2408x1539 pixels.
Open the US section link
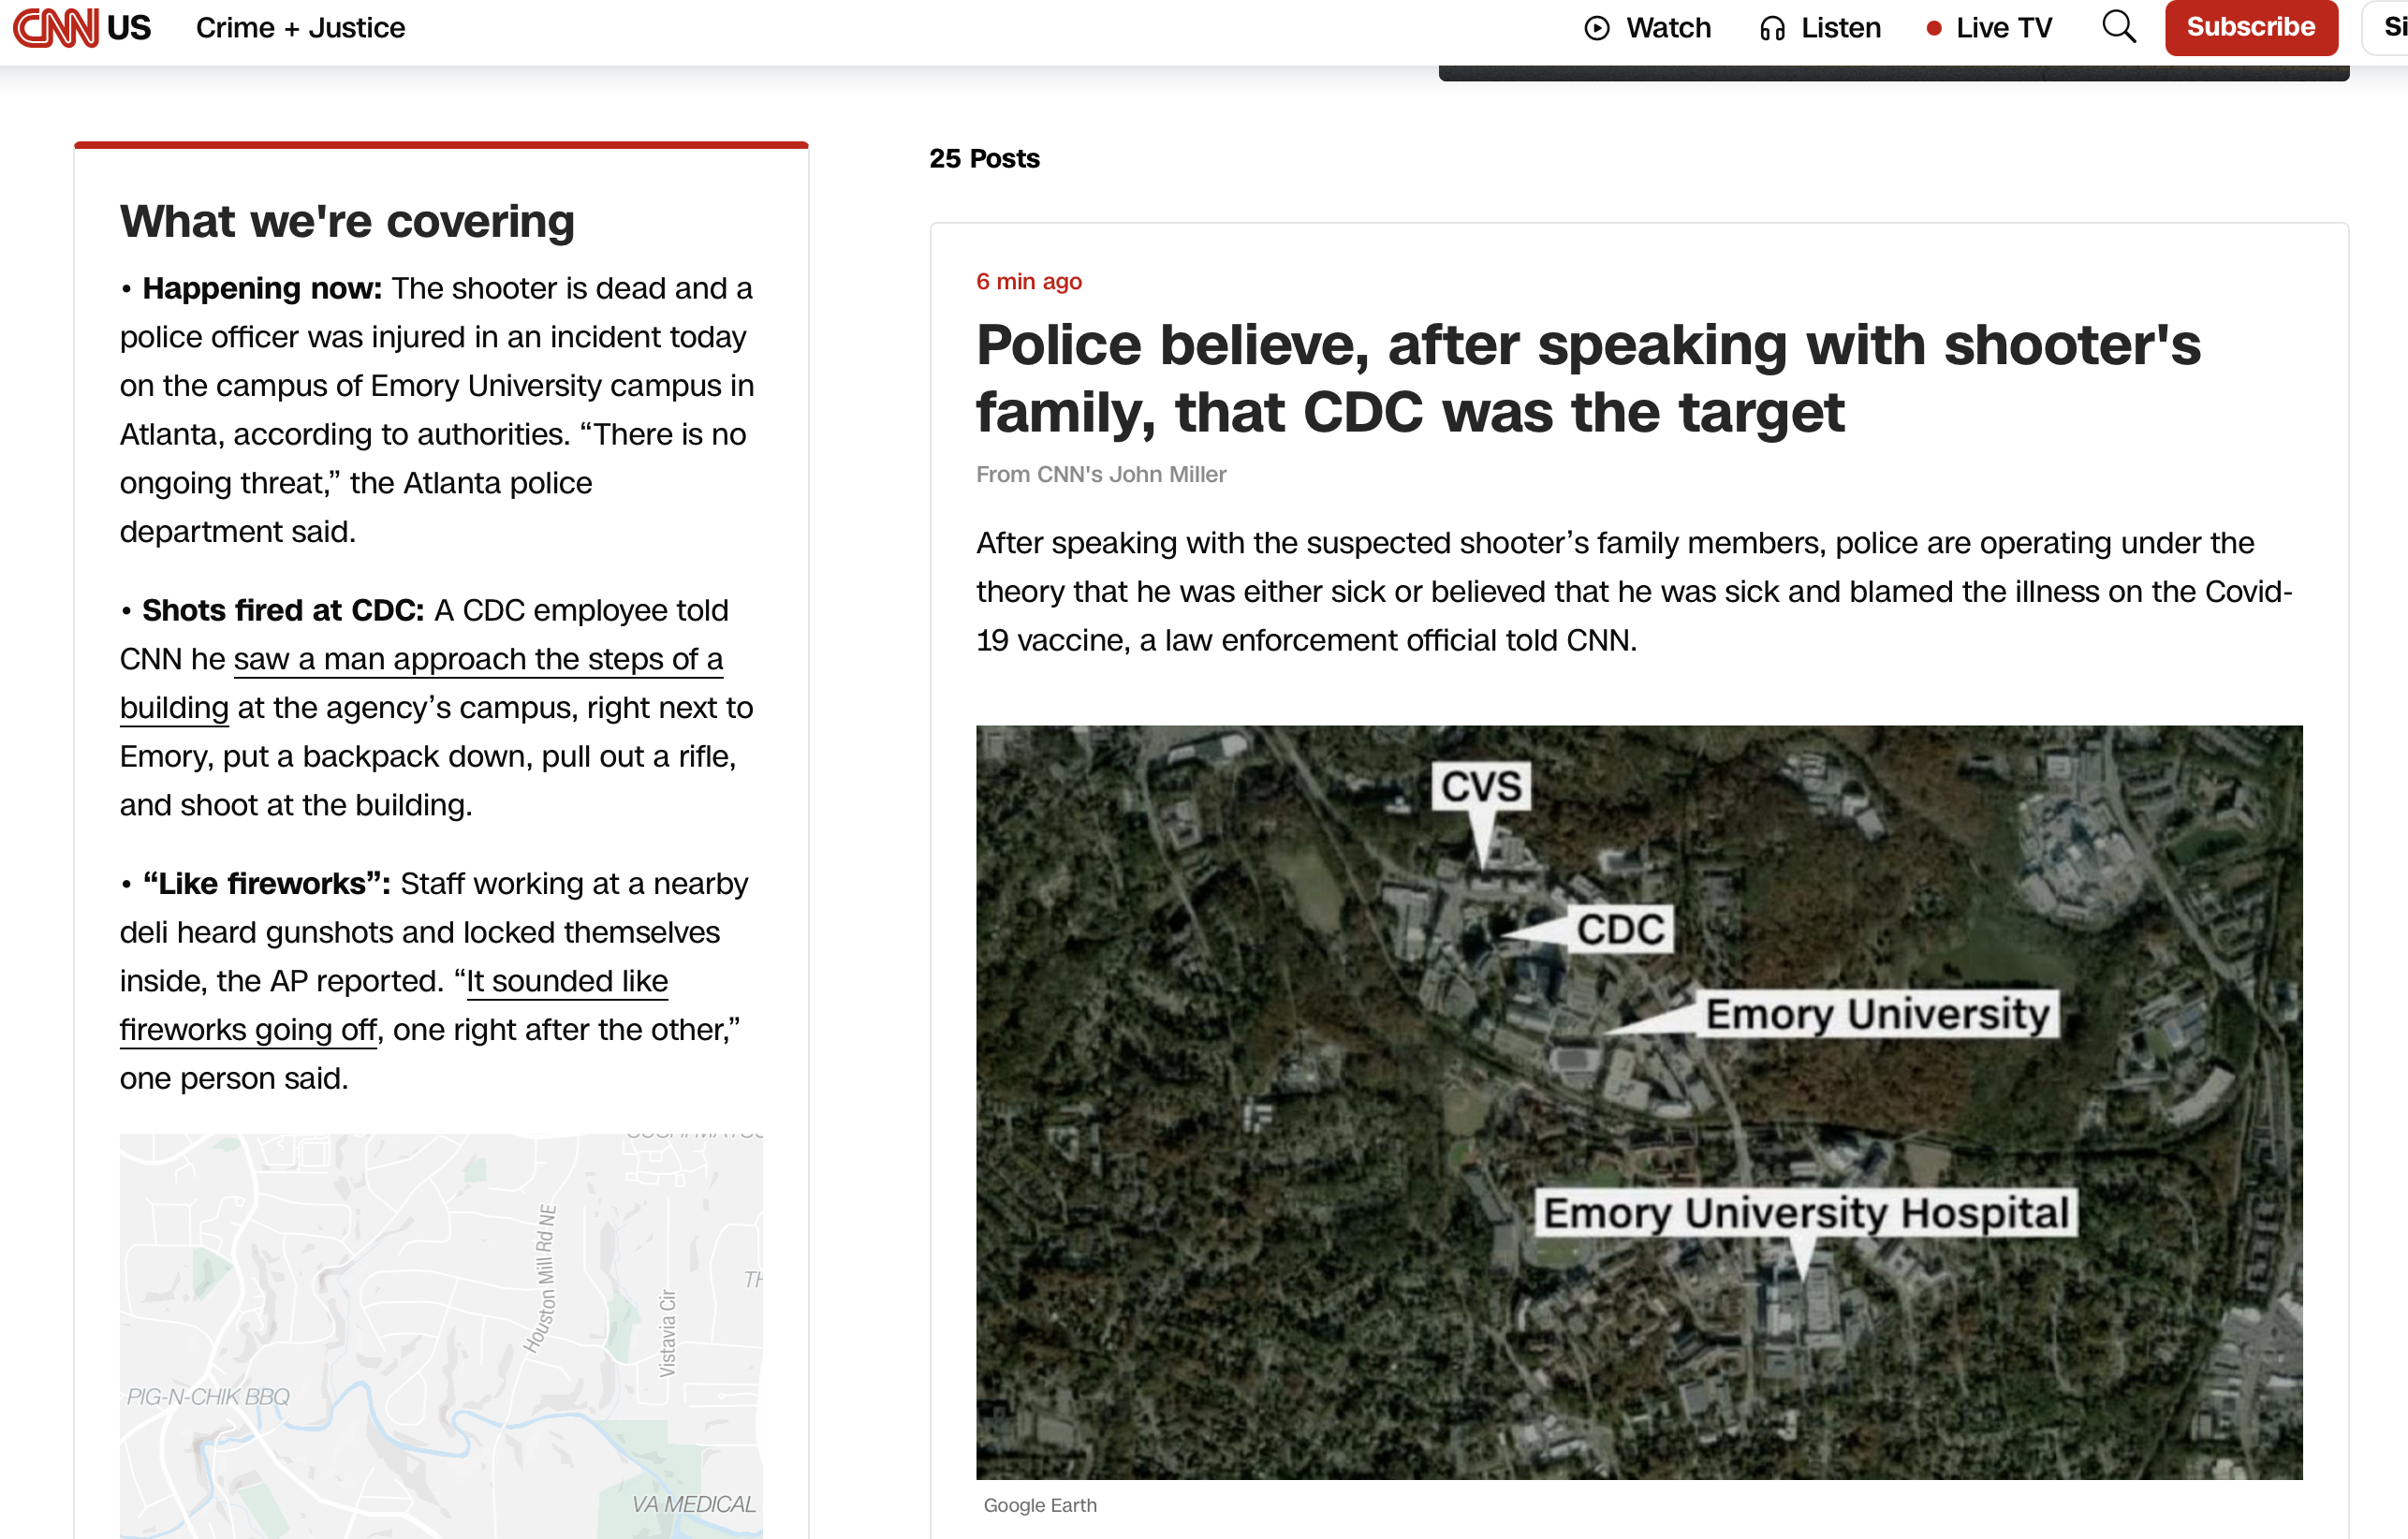[129, 27]
